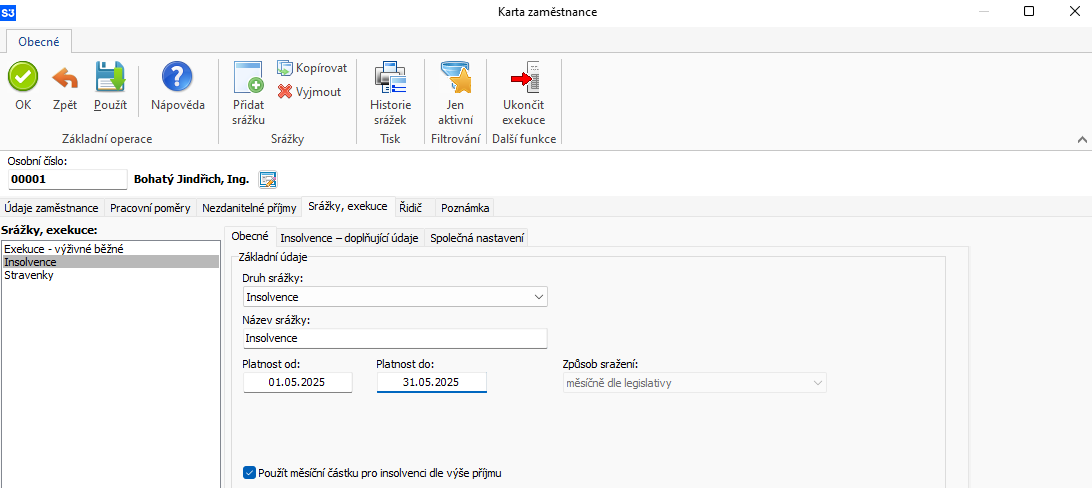Expand the Druh srážky dropdown
1092x488 pixels.
click(538, 297)
